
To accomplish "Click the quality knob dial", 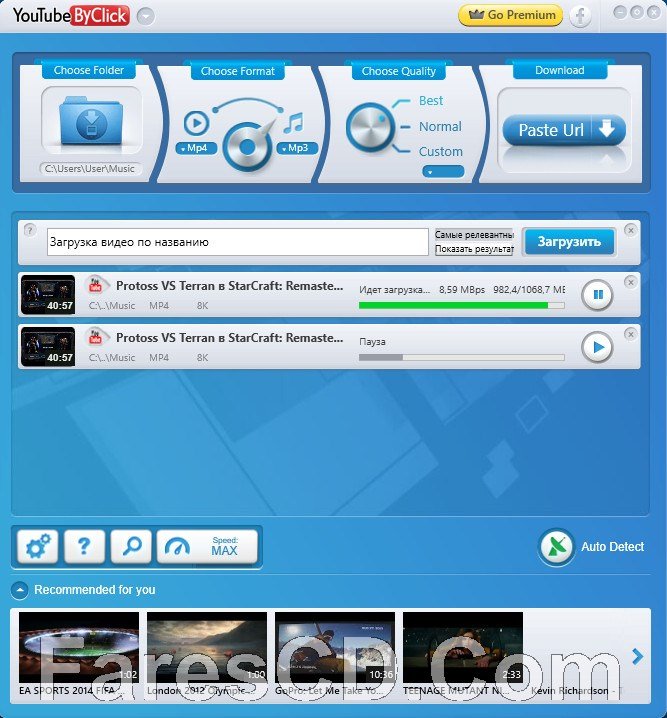I will click(x=369, y=127).
